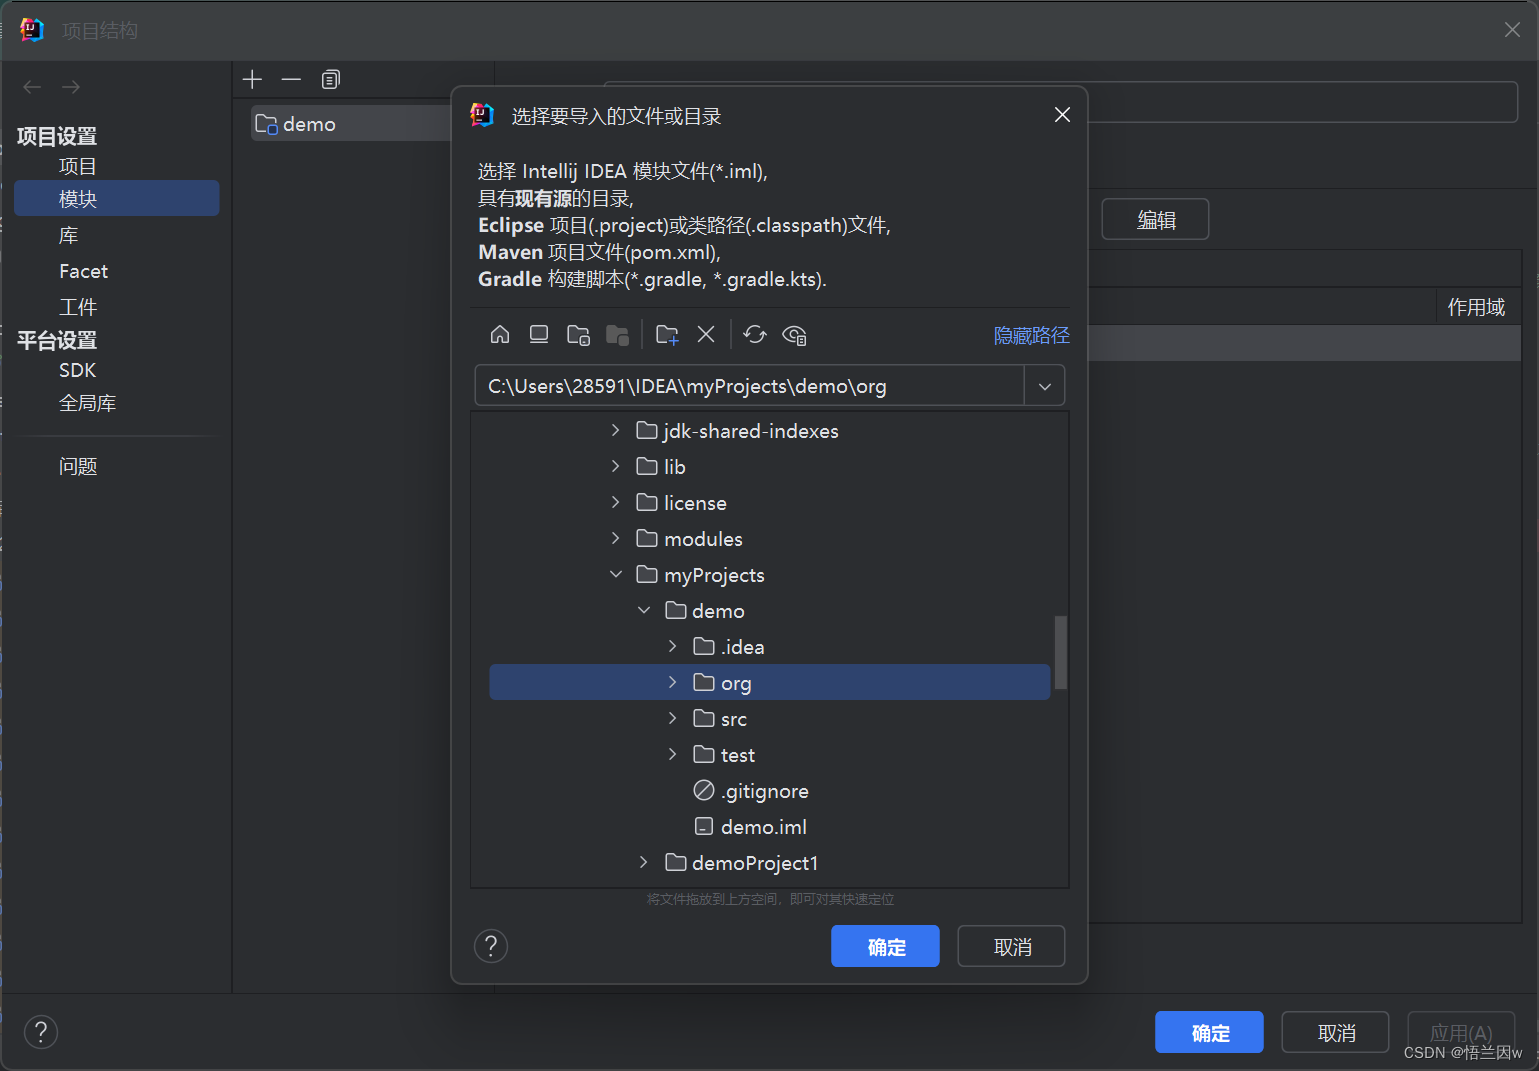Click the .gitignore file icon
Image resolution: width=1539 pixels, height=1071 pixels.
(704, 790)
